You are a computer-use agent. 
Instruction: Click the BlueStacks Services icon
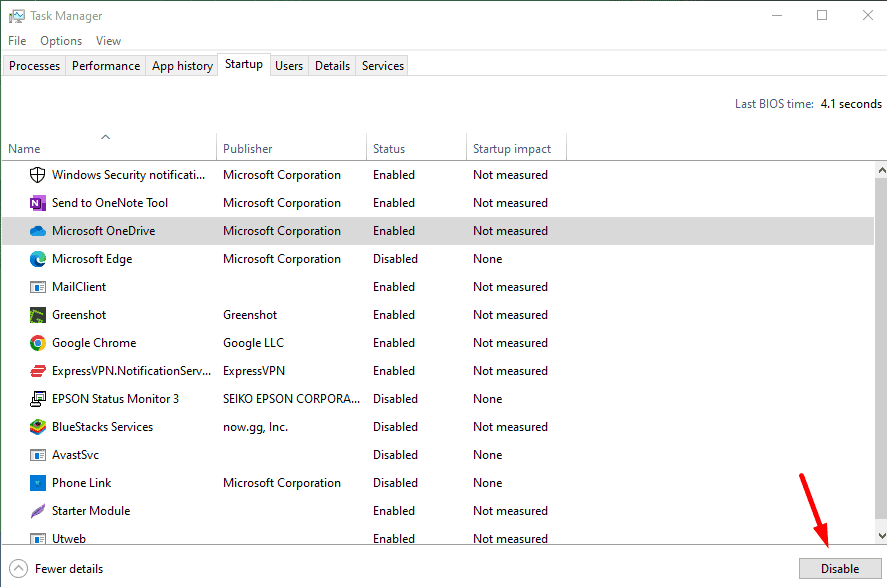pyautogui.click(x=37, y=427)
